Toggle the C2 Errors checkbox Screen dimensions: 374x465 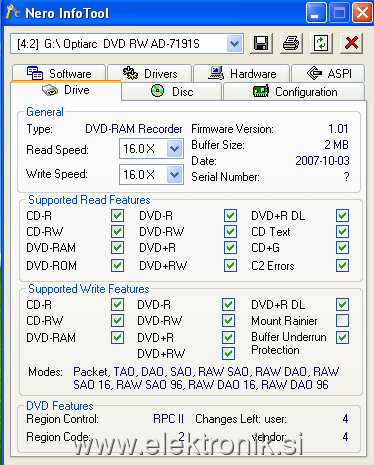[x=342, y=266]
